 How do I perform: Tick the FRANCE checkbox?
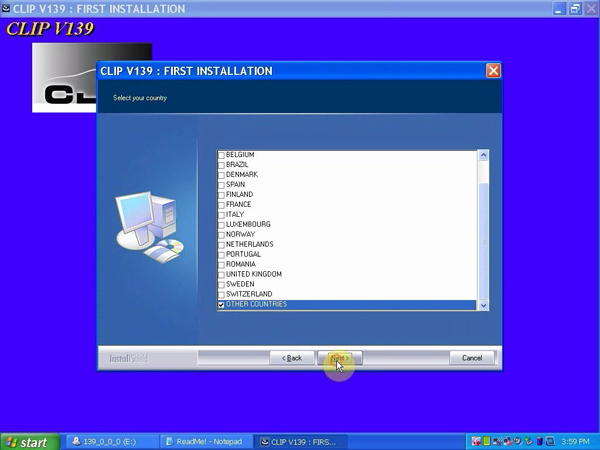pyautogui.click(x=222, y=205)
